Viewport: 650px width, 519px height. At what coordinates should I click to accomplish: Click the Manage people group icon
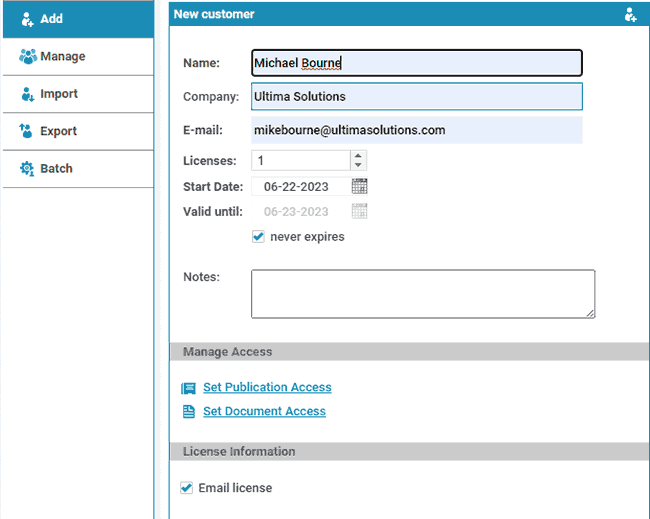pos(28,56)
